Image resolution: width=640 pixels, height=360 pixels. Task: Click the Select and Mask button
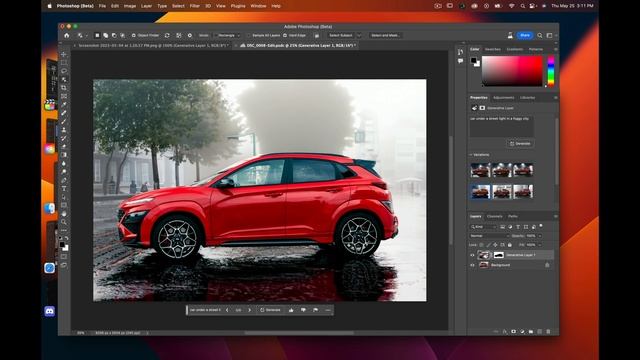[385, 36]
